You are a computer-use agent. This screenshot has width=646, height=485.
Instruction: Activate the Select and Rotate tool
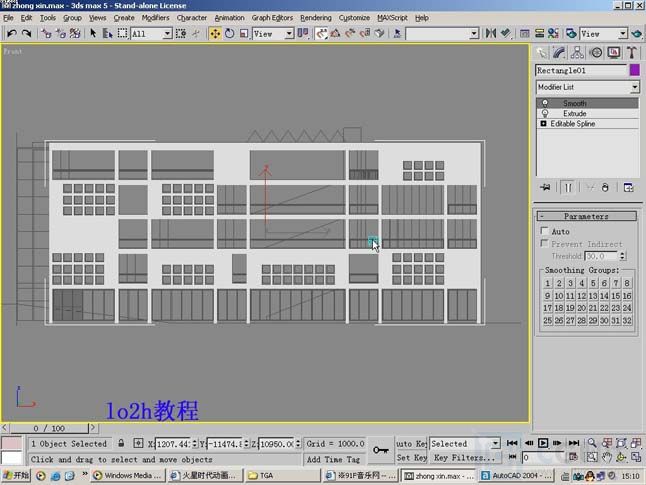click(229, 33)
